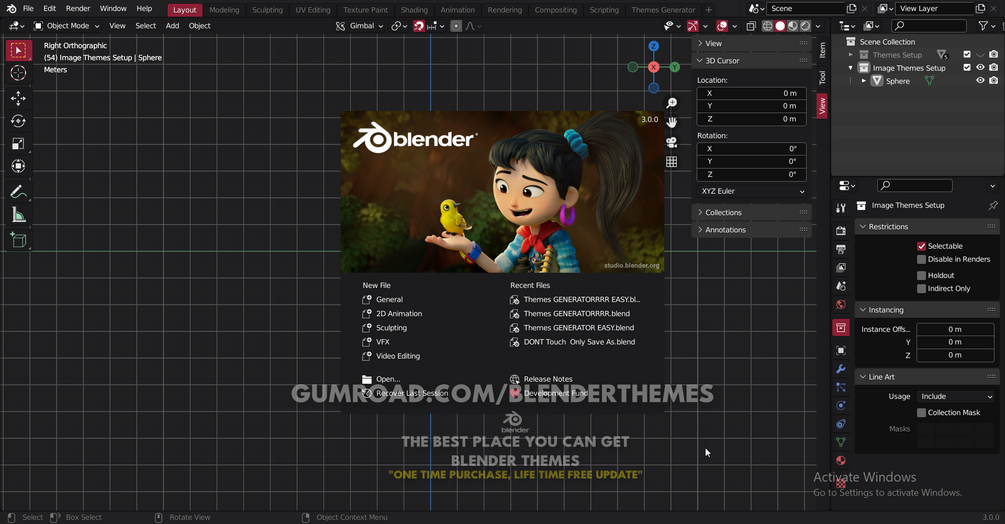The width and height of the screenshot is (1005, 524).
Task: Click the outliner search field
Action: pyautogui.click(x=929, y=26)
